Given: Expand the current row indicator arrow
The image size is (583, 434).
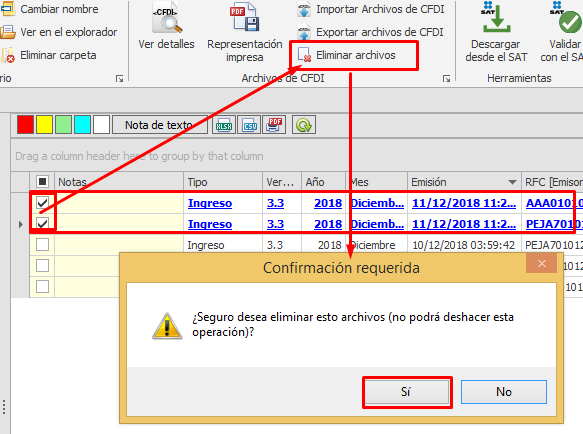Looking at the screenshot, I should click(x=21, y=224).
